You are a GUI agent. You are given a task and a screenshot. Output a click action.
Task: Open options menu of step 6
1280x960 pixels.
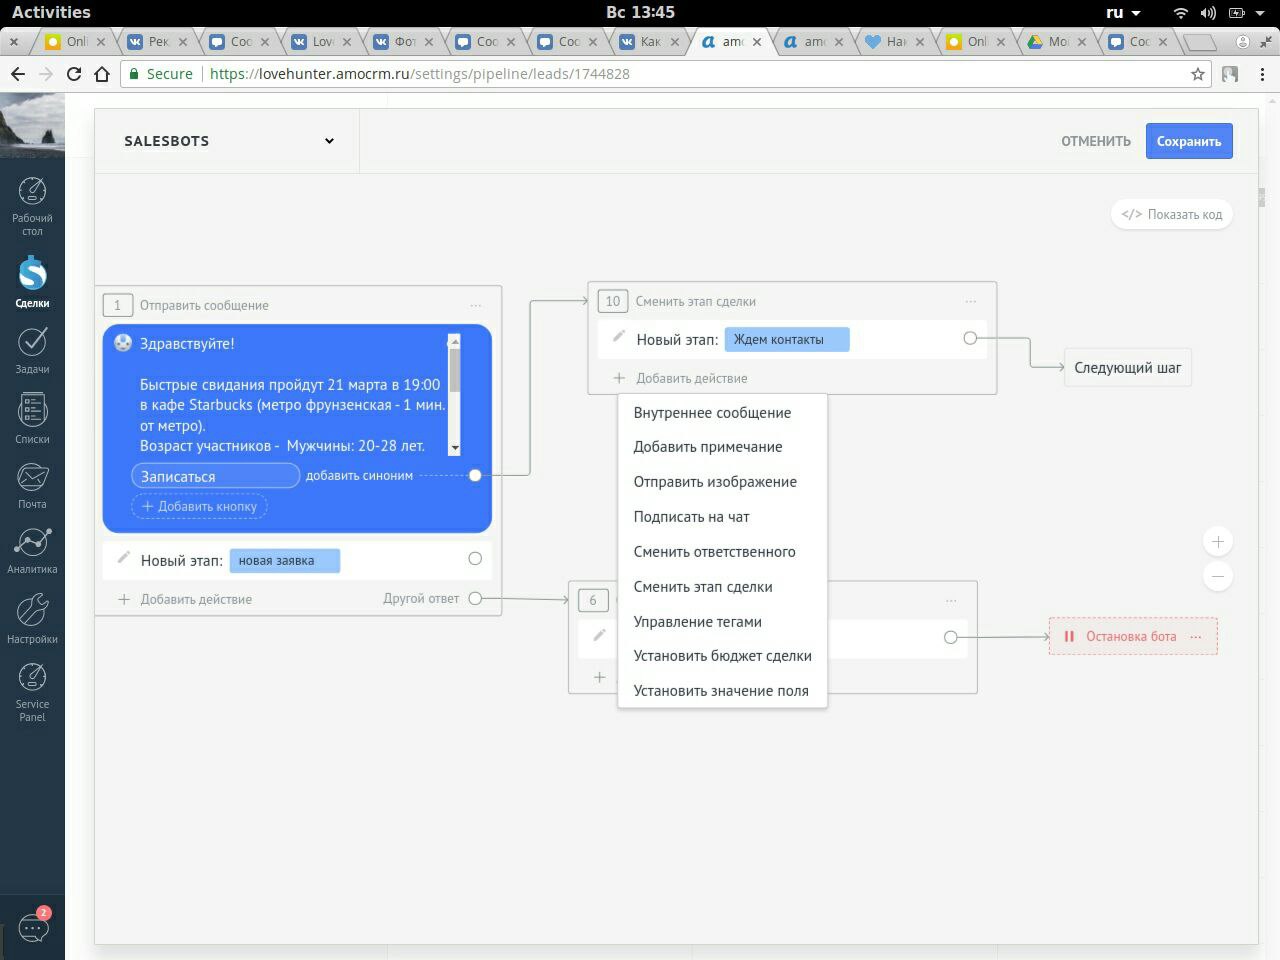(x=951, y=600)
